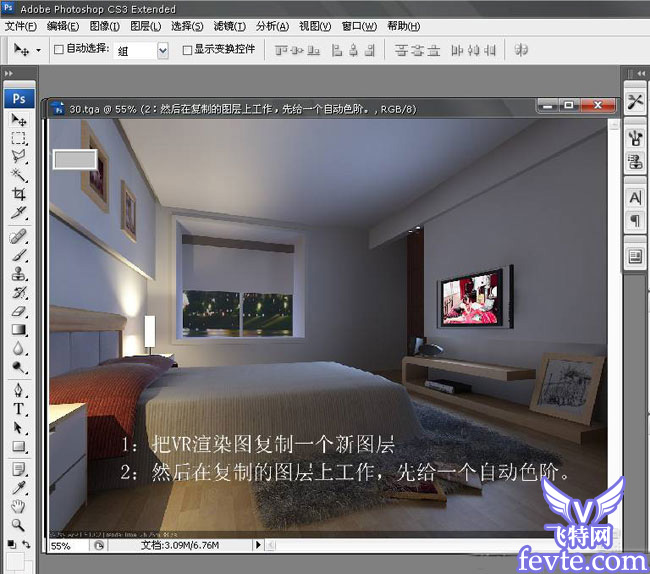Screen dimensions: 650x574
Task: Expand the right panel dock arrows
Action: pyautogui.click(x=641, y=73)
